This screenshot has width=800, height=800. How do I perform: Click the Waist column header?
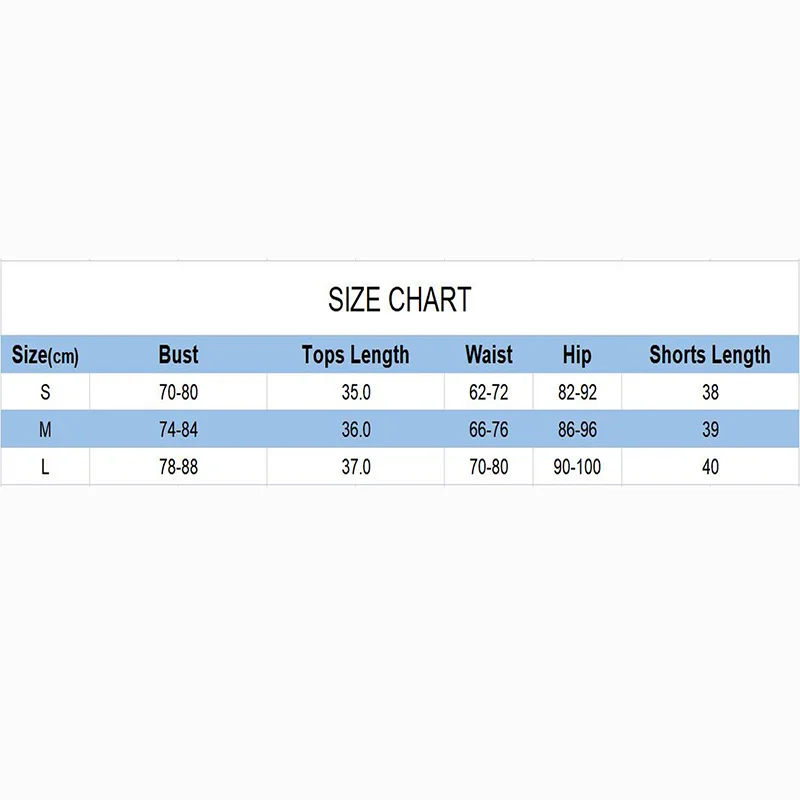488,355
